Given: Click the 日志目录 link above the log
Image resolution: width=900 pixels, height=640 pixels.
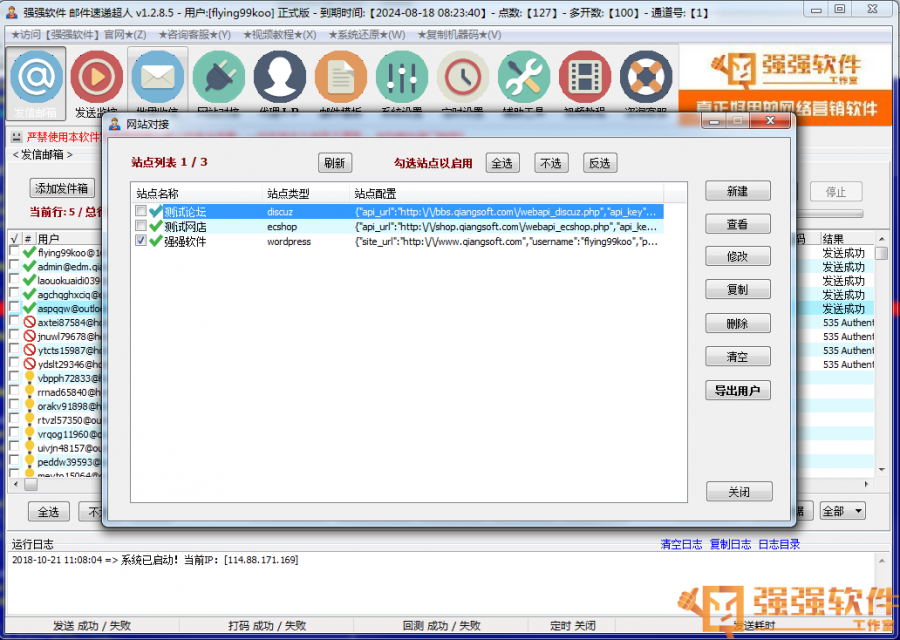Looking at the screenshot, I should click(779, 544).
